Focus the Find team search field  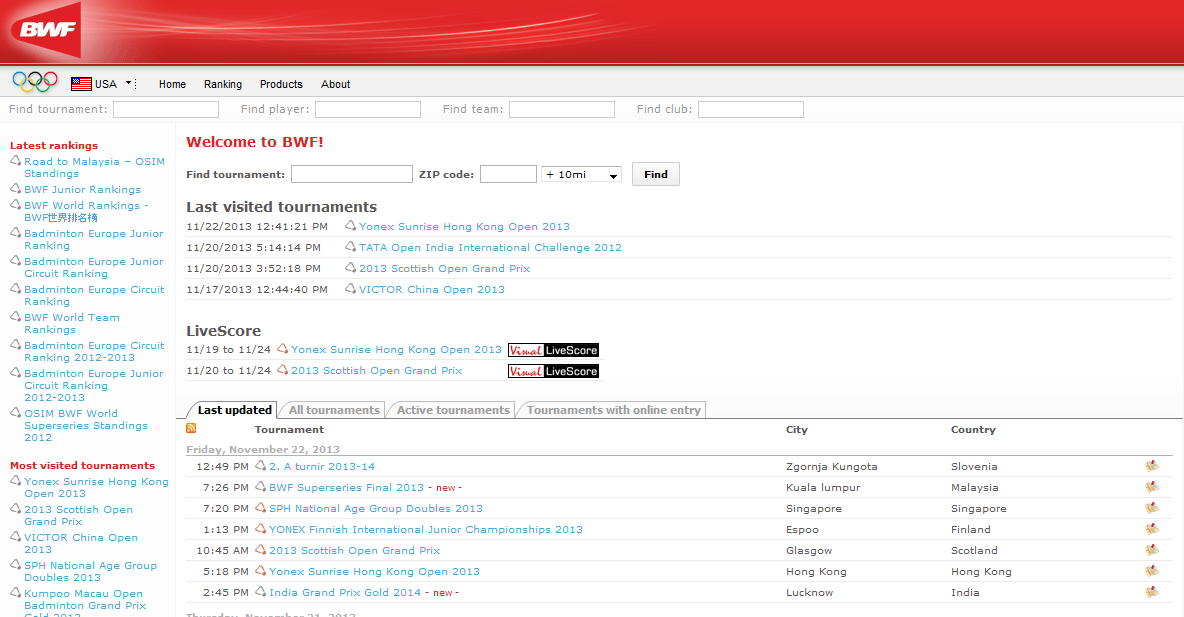coord(562,110)
